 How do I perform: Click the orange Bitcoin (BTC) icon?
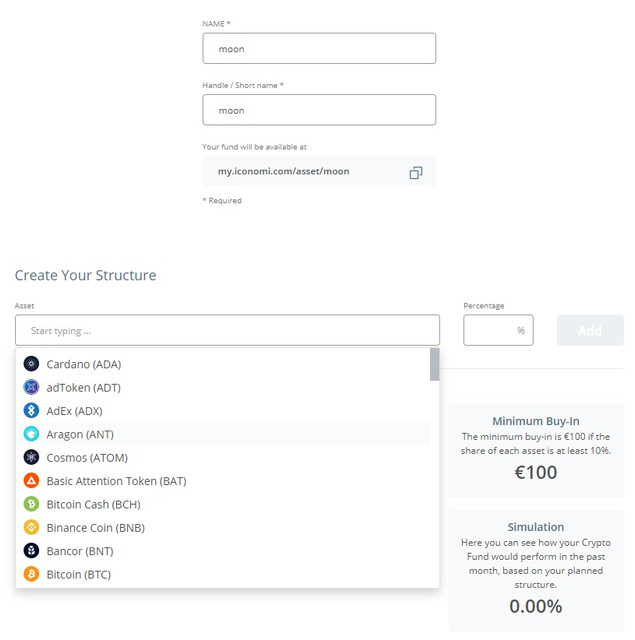pyautogui.click(x=31, y=574)
